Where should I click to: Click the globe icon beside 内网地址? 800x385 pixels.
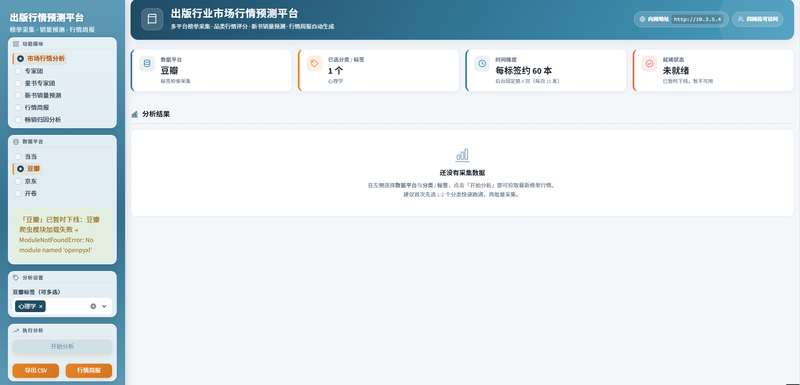click(x=642, y=19)
